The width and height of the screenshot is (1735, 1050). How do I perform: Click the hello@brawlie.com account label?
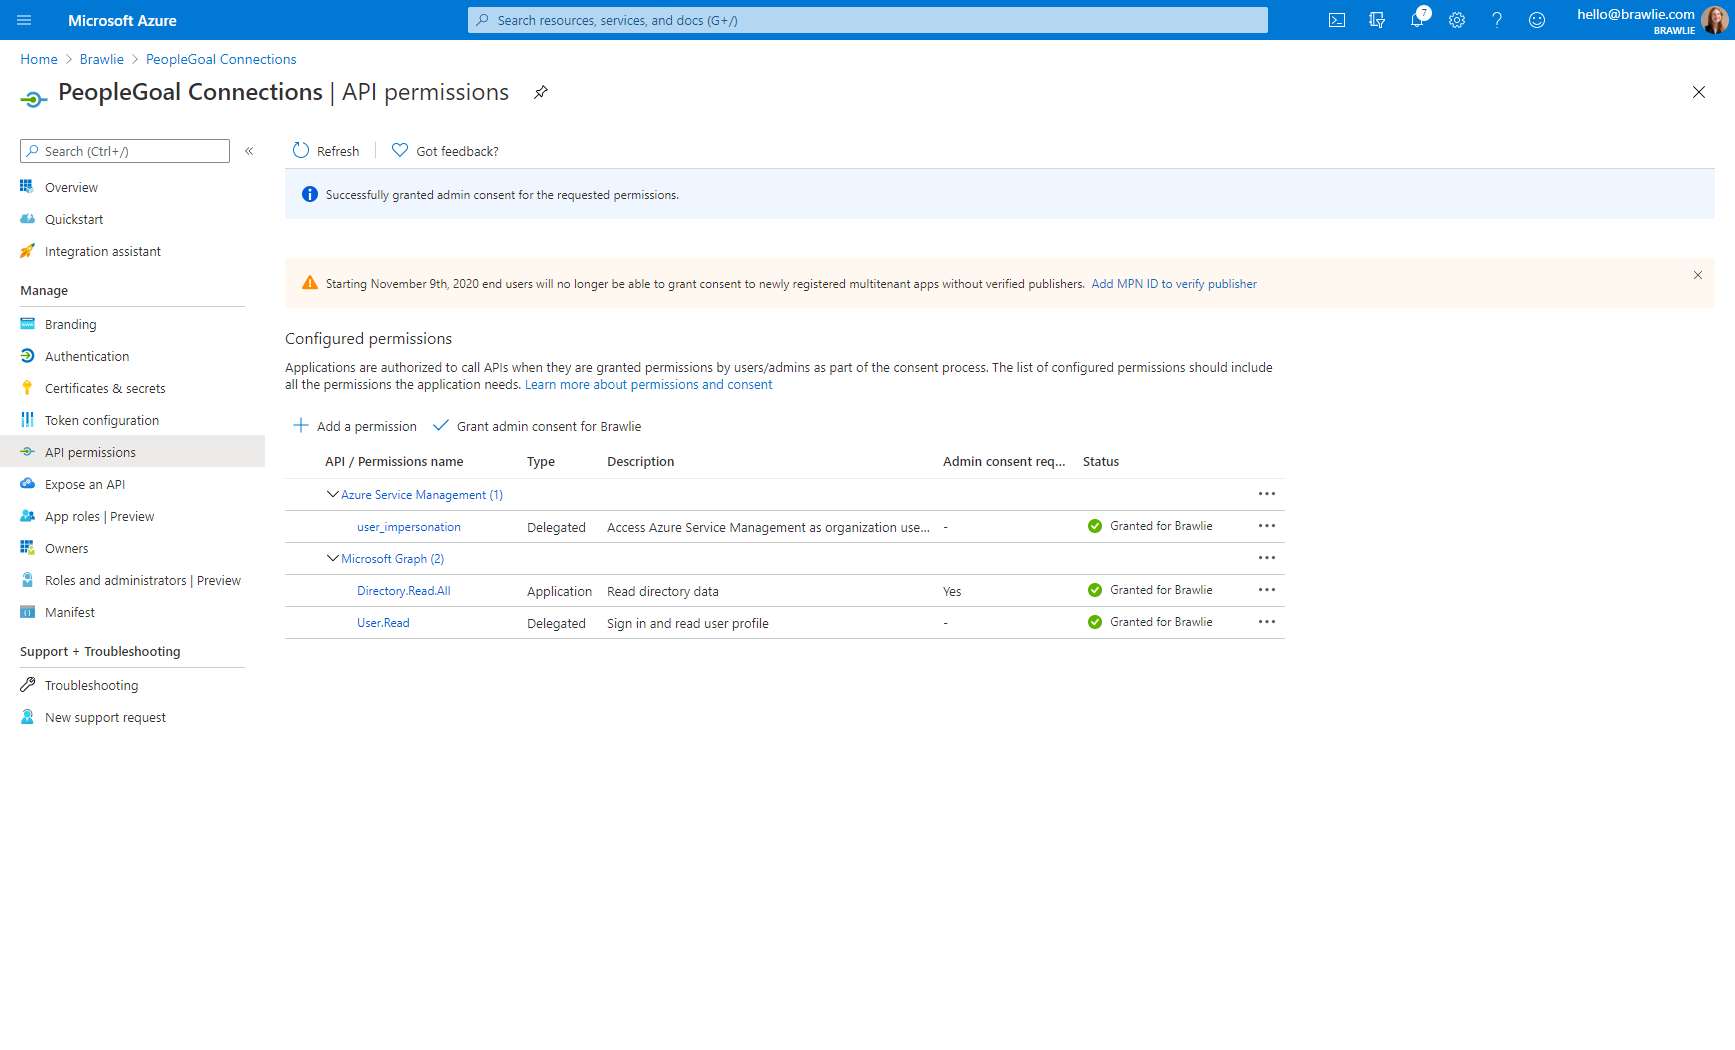pyautogui.click(x=1636, y=14)
